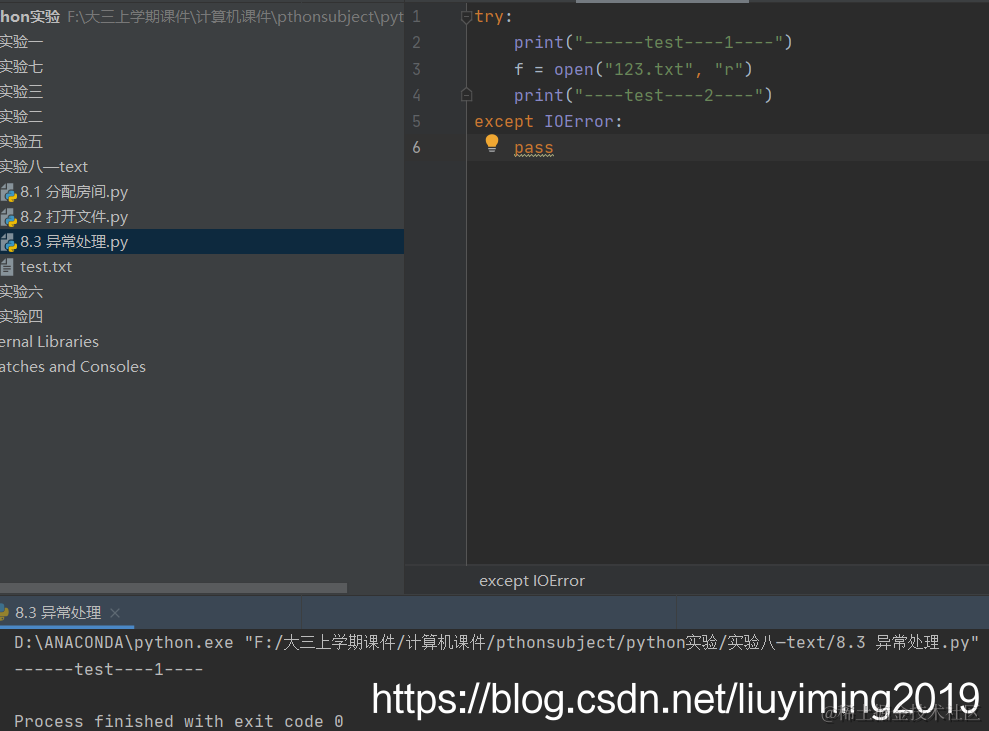Open test.txt in the project tree
This screenshot has height=731, width=989.
(x=45, y=267)
